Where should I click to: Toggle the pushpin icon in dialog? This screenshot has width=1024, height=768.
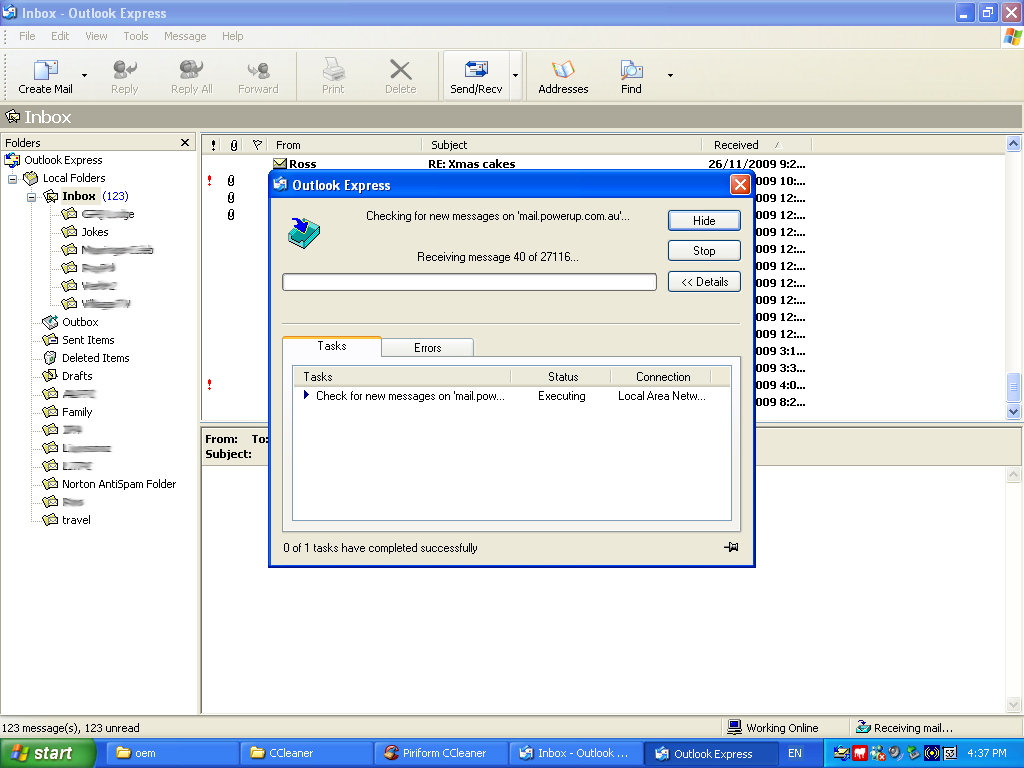tap(731, 547)
